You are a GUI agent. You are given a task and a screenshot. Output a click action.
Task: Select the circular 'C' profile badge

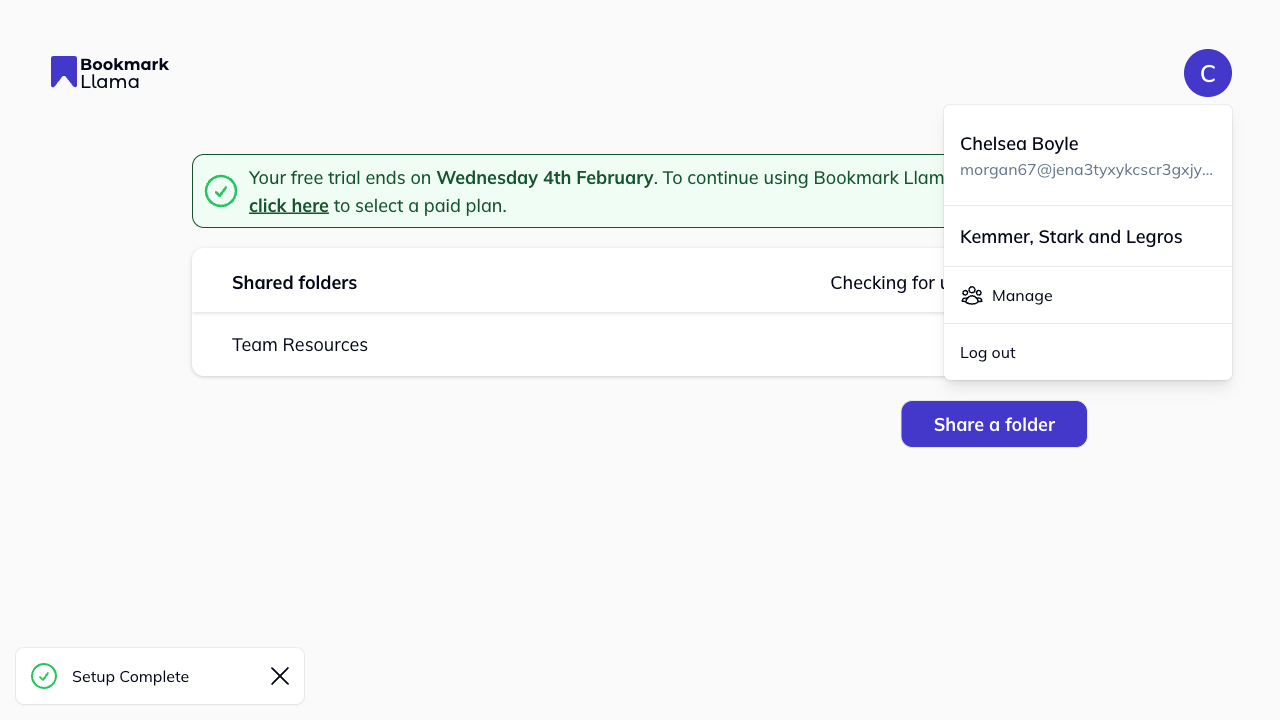click(1208, 72)
